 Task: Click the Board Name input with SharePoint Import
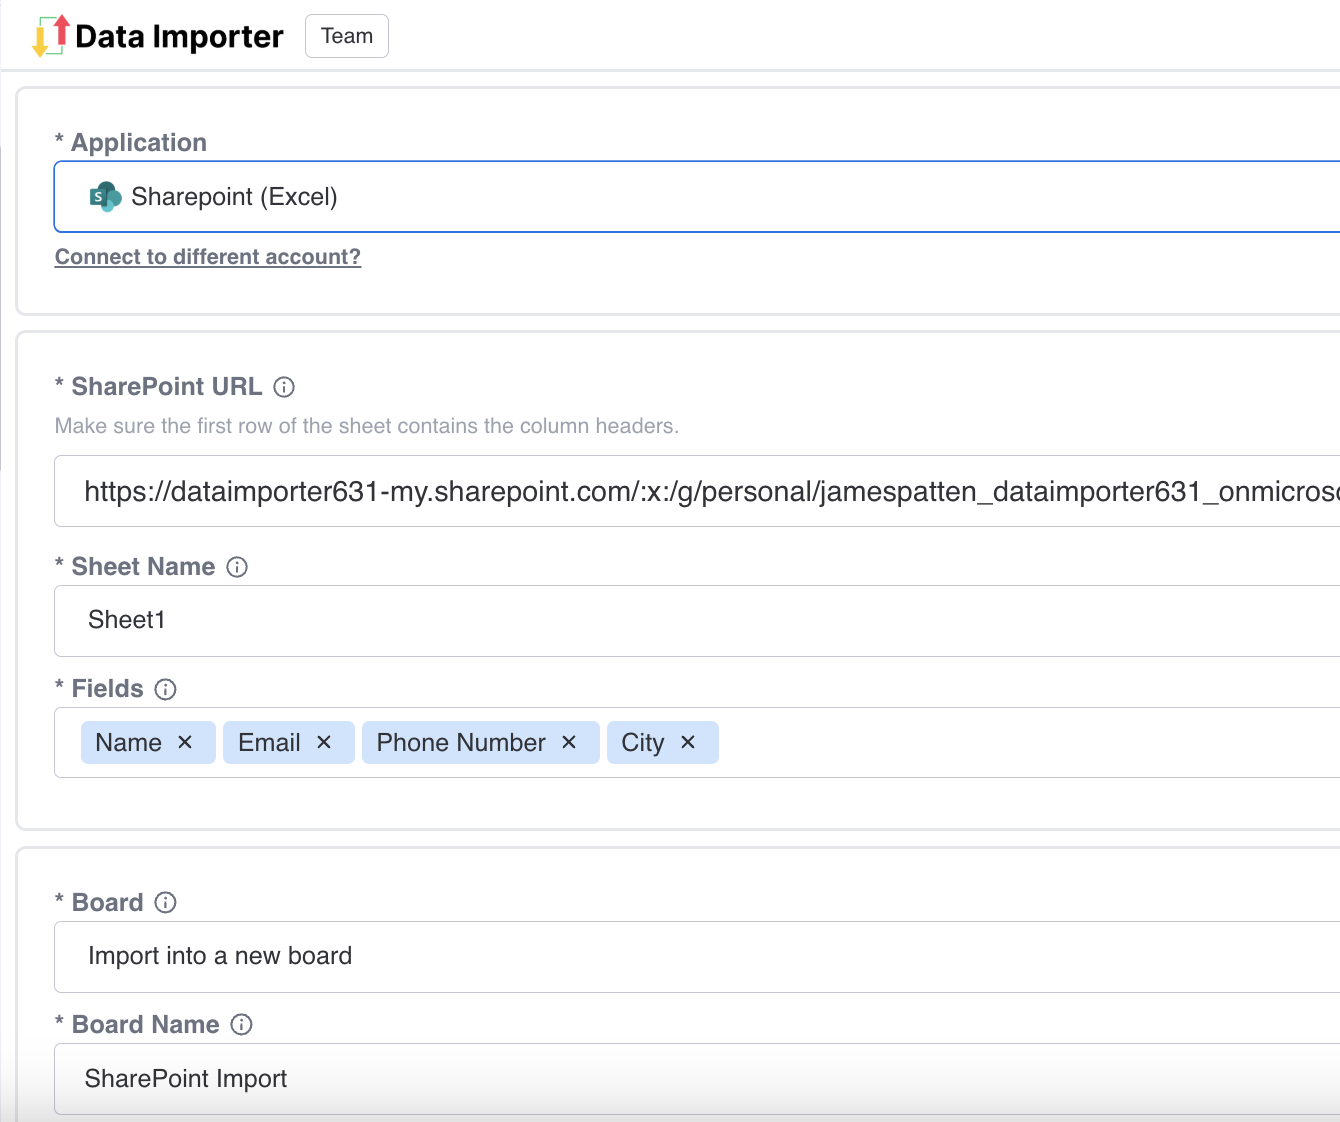pyautogui.click(x=697, y=1079)
